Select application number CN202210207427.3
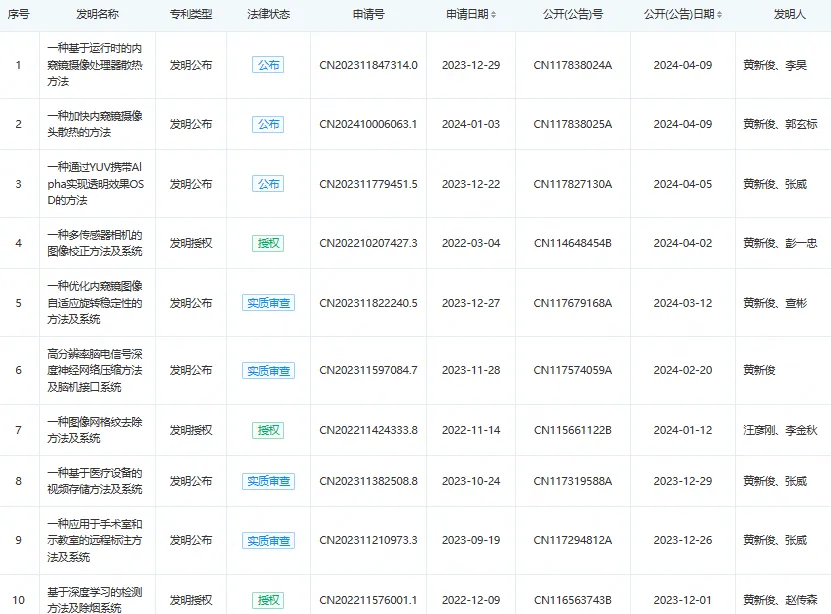Screen dimensions: 831x614 click(368, 243)
